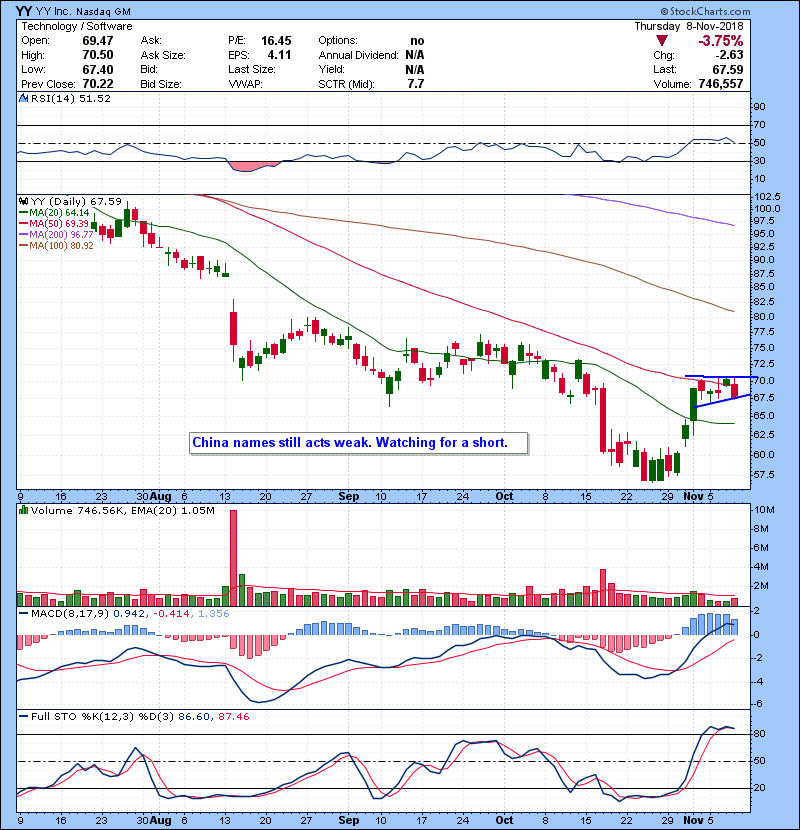The image size is (800, 830).
Task: Click the High value 70.50
Action: [x=97, y=55]
